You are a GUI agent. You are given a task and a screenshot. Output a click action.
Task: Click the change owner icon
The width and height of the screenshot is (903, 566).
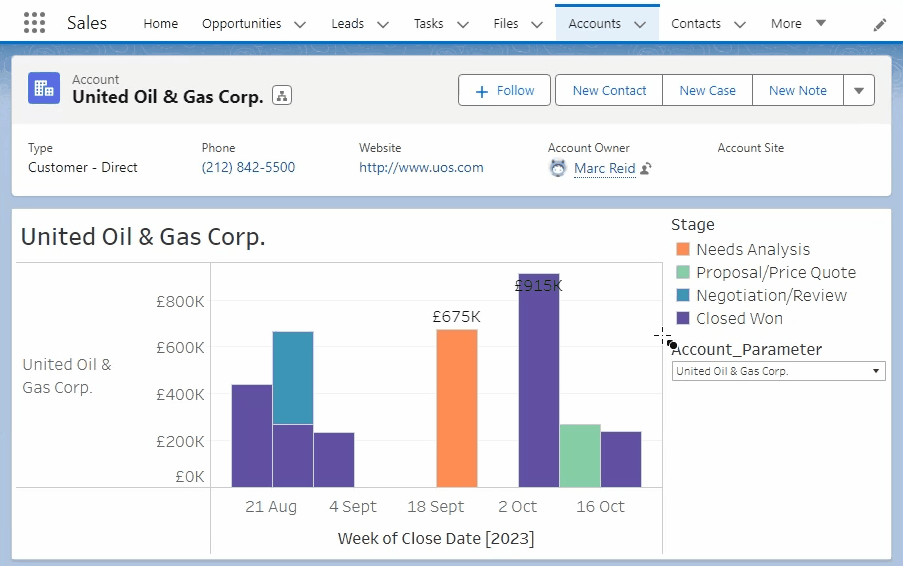(x=646, y=169)
